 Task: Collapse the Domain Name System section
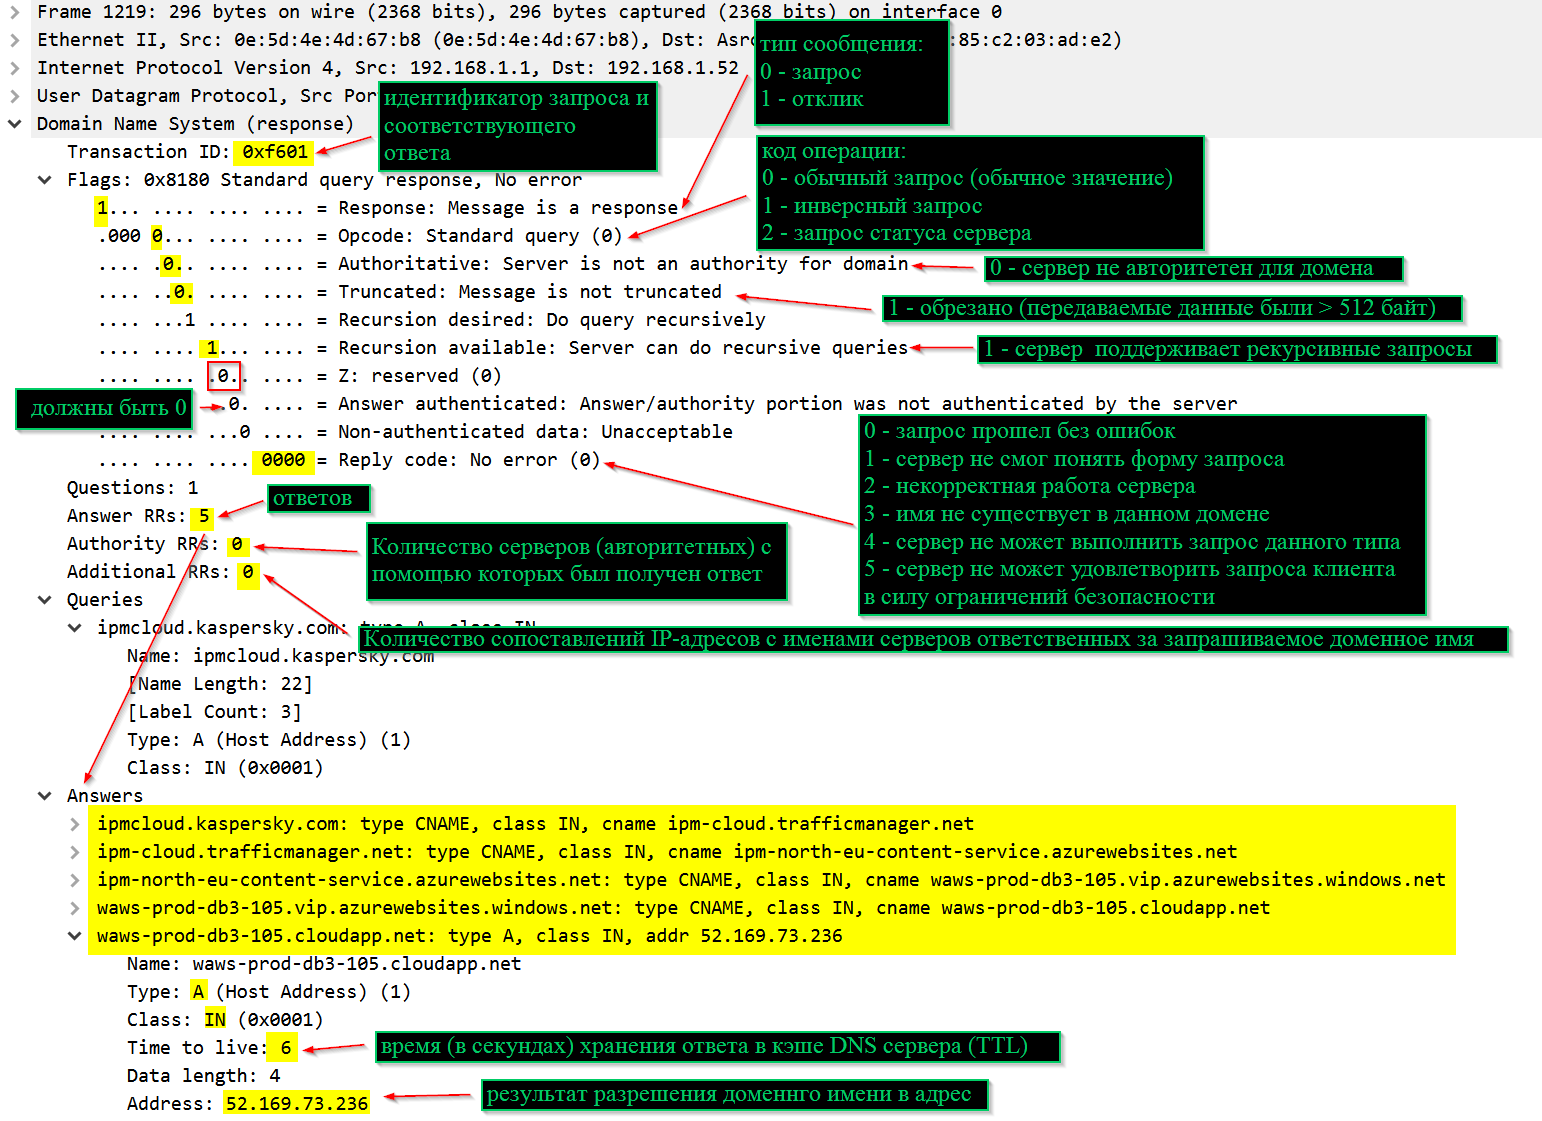pos(14,124)
